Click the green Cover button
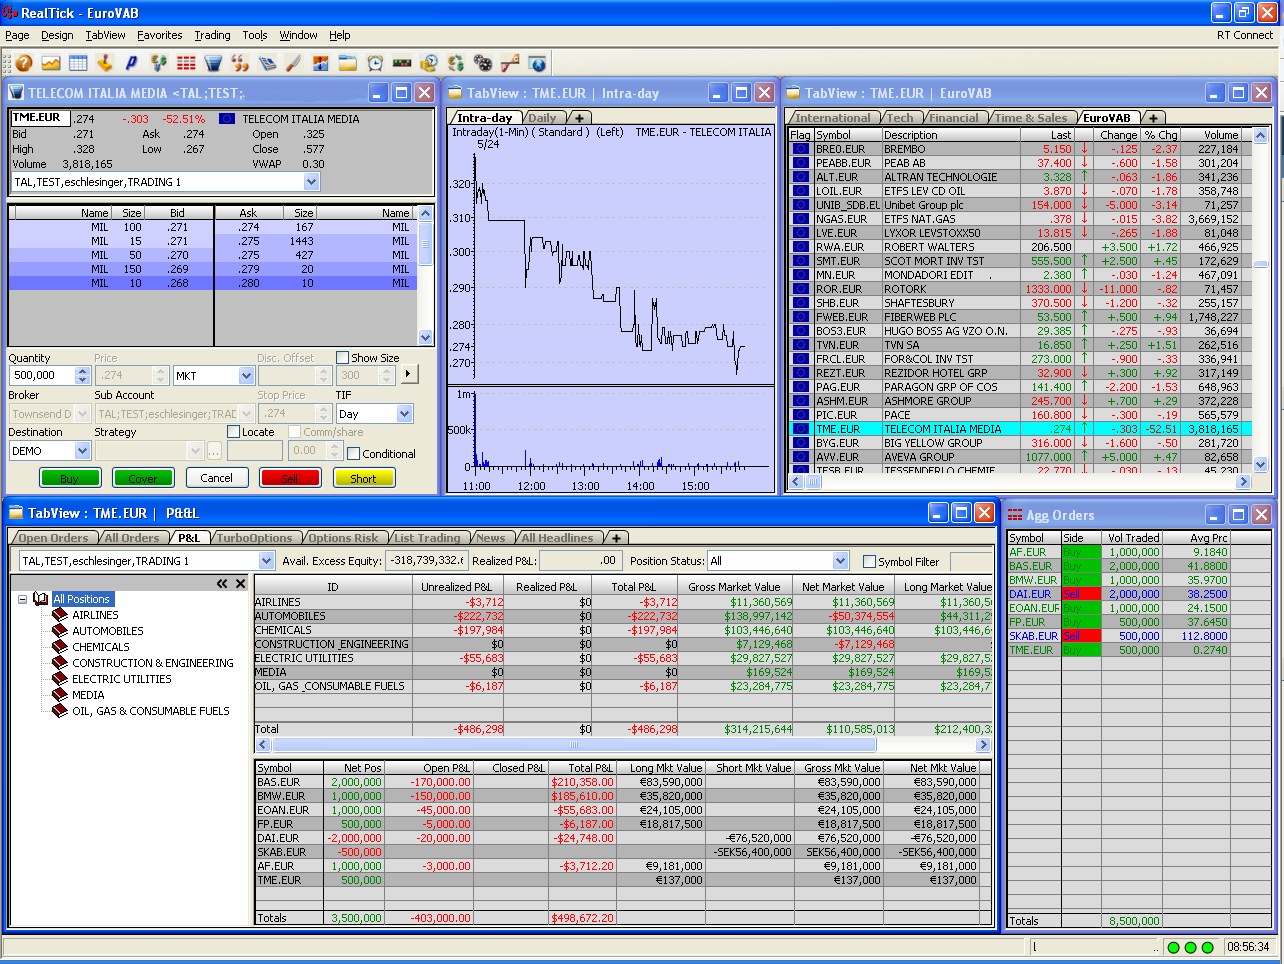This screenshot has width=1284, height=964. 143,478
